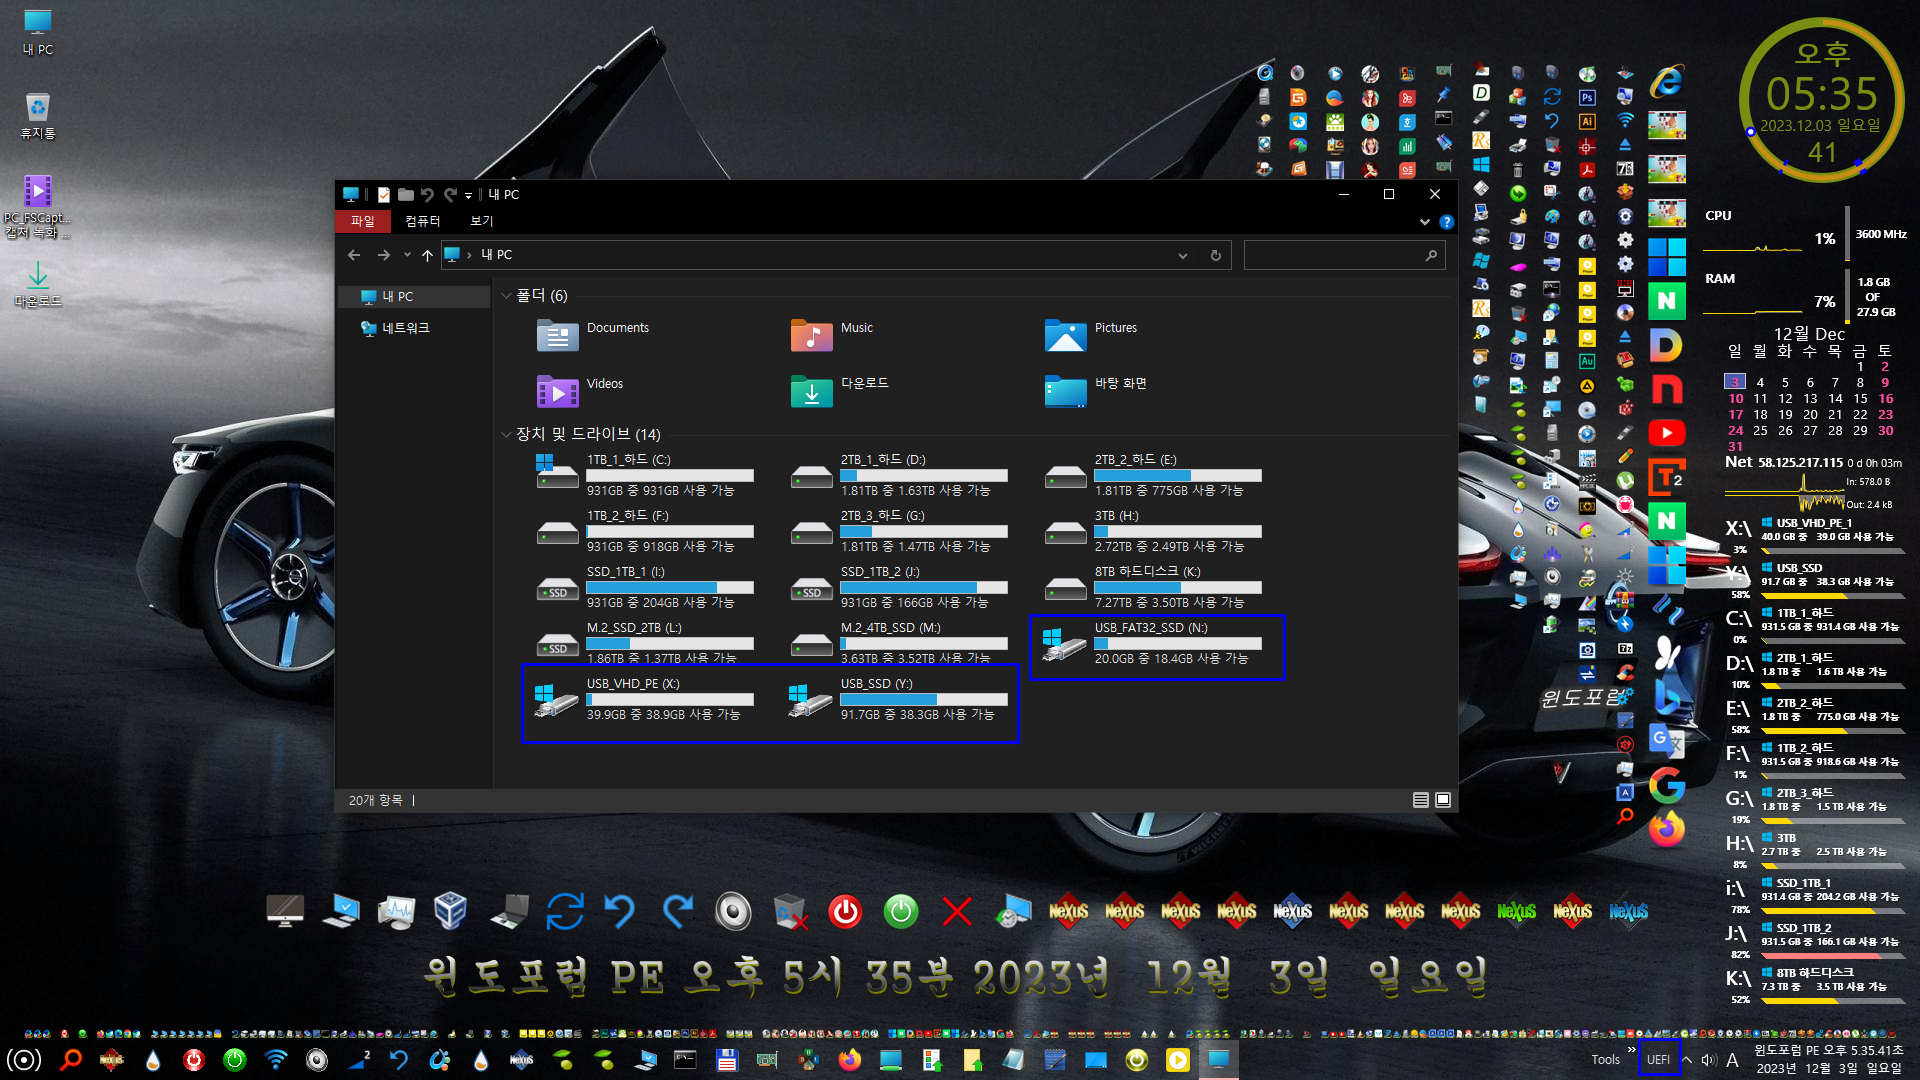Screen dimensions: 1920x1080
Task: Click the title bar properties button
Action: tap(383, 195)
